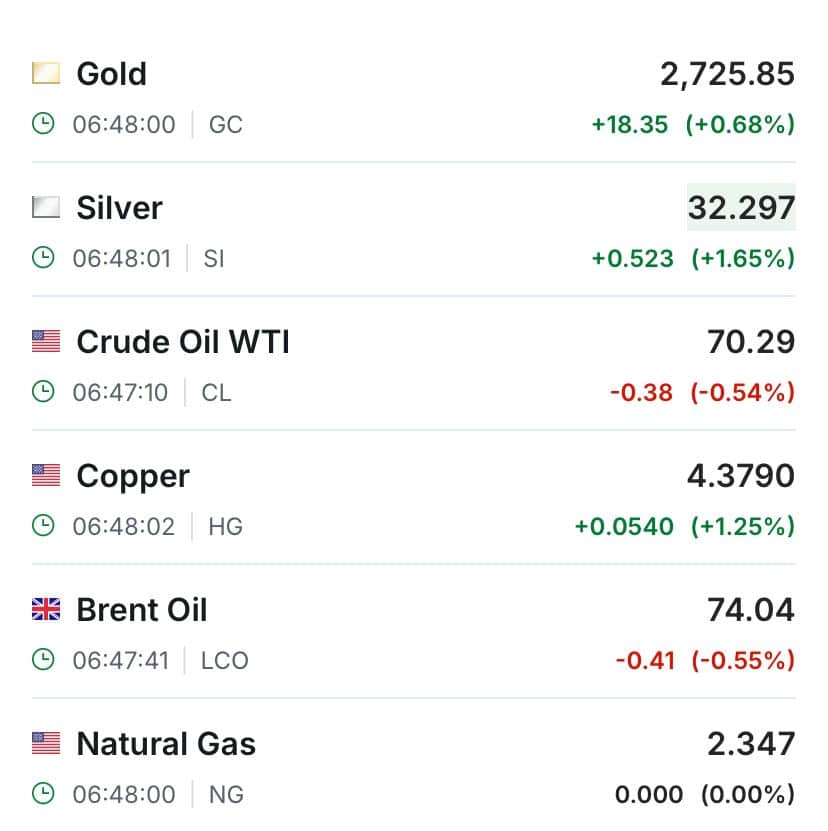Screen dimensions: 828x831
Task: Select the Copper commodity name
Action: click(x=133, y=477)
